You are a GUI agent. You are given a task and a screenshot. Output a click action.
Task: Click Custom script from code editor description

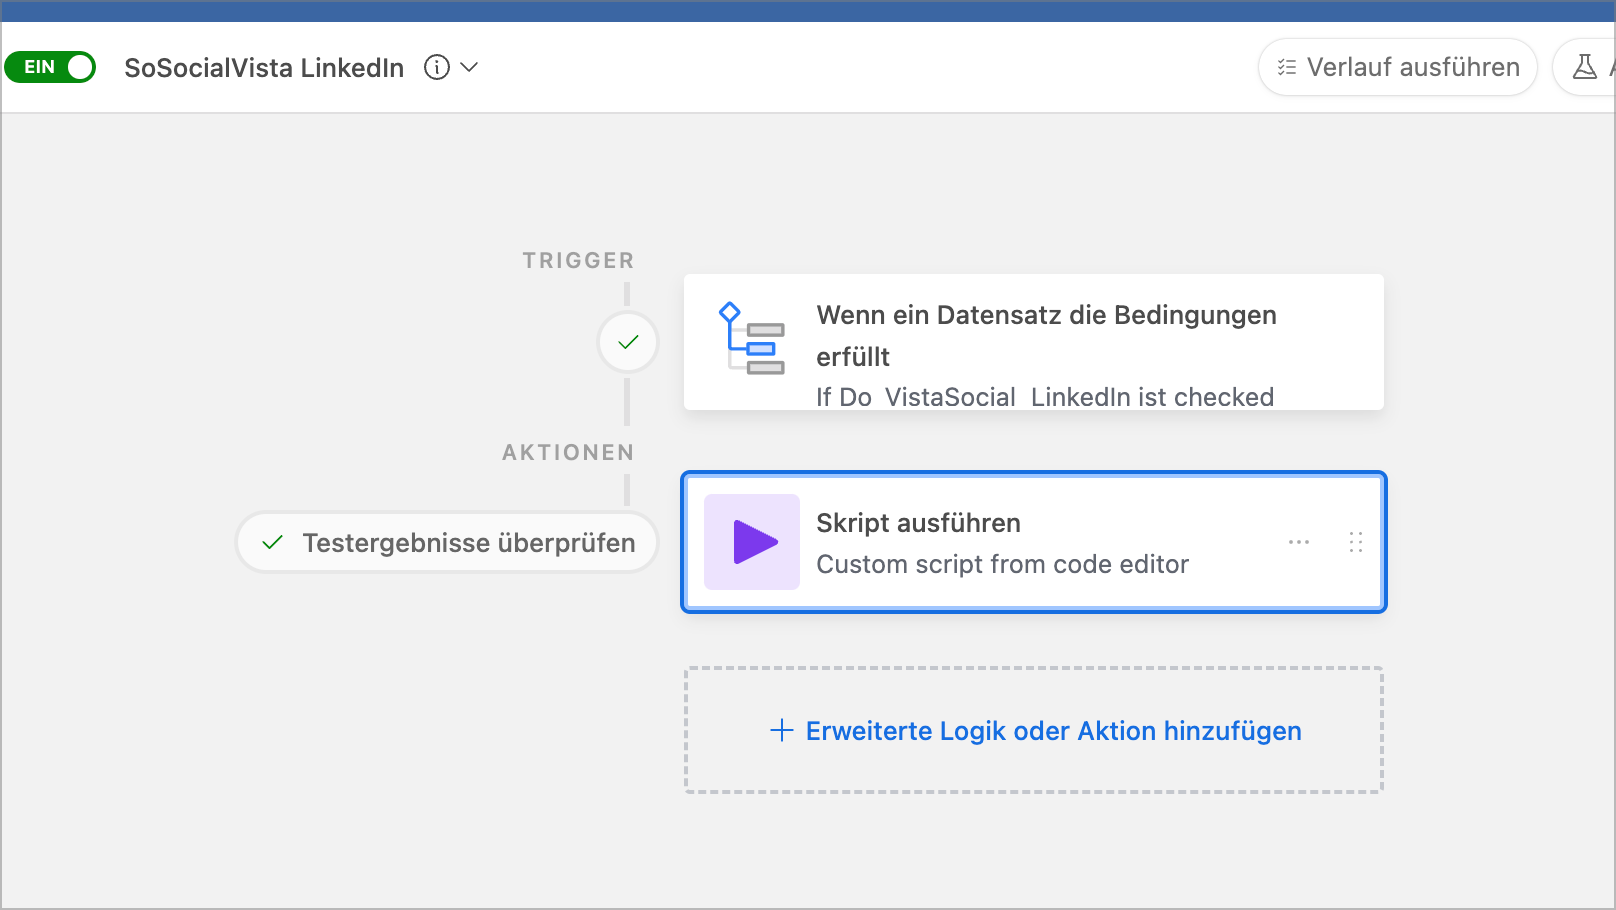click(x=1002, y=564)
